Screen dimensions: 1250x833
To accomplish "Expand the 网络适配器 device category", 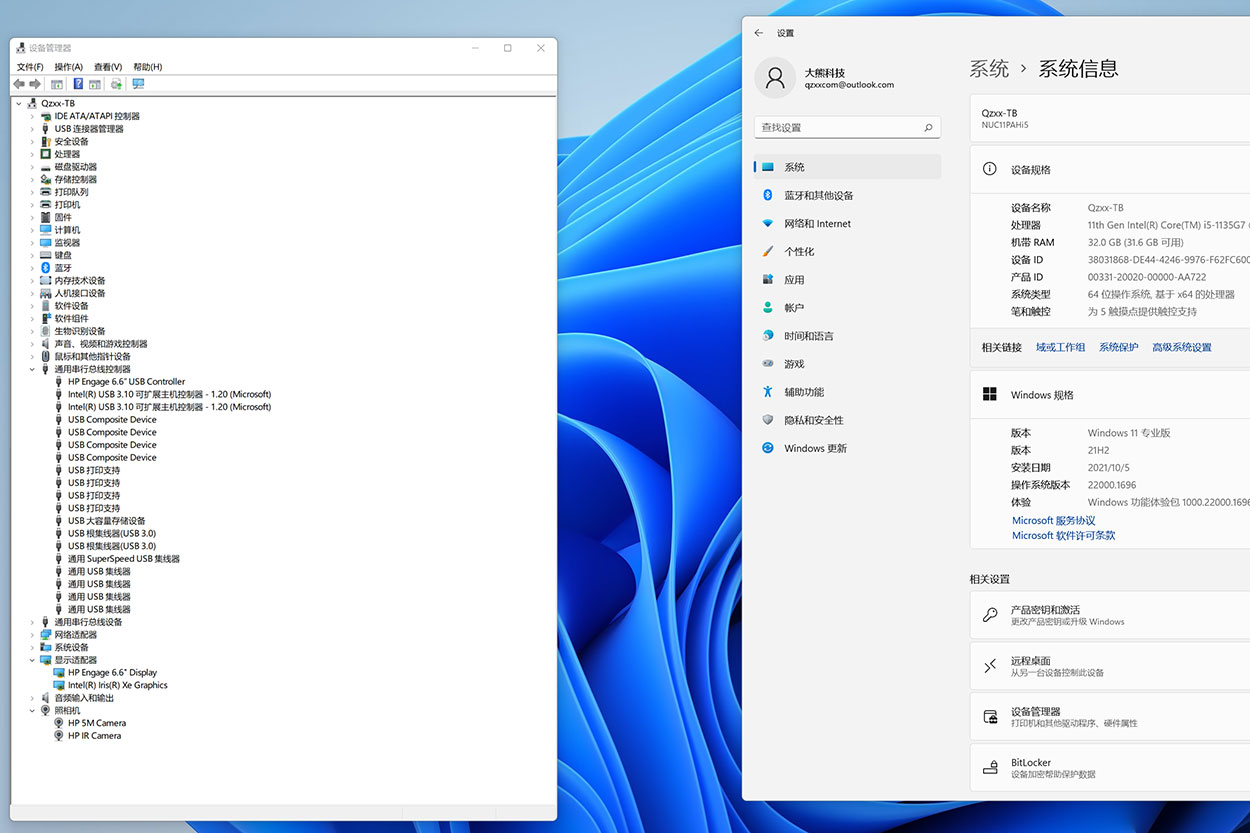I will point(32,634).
